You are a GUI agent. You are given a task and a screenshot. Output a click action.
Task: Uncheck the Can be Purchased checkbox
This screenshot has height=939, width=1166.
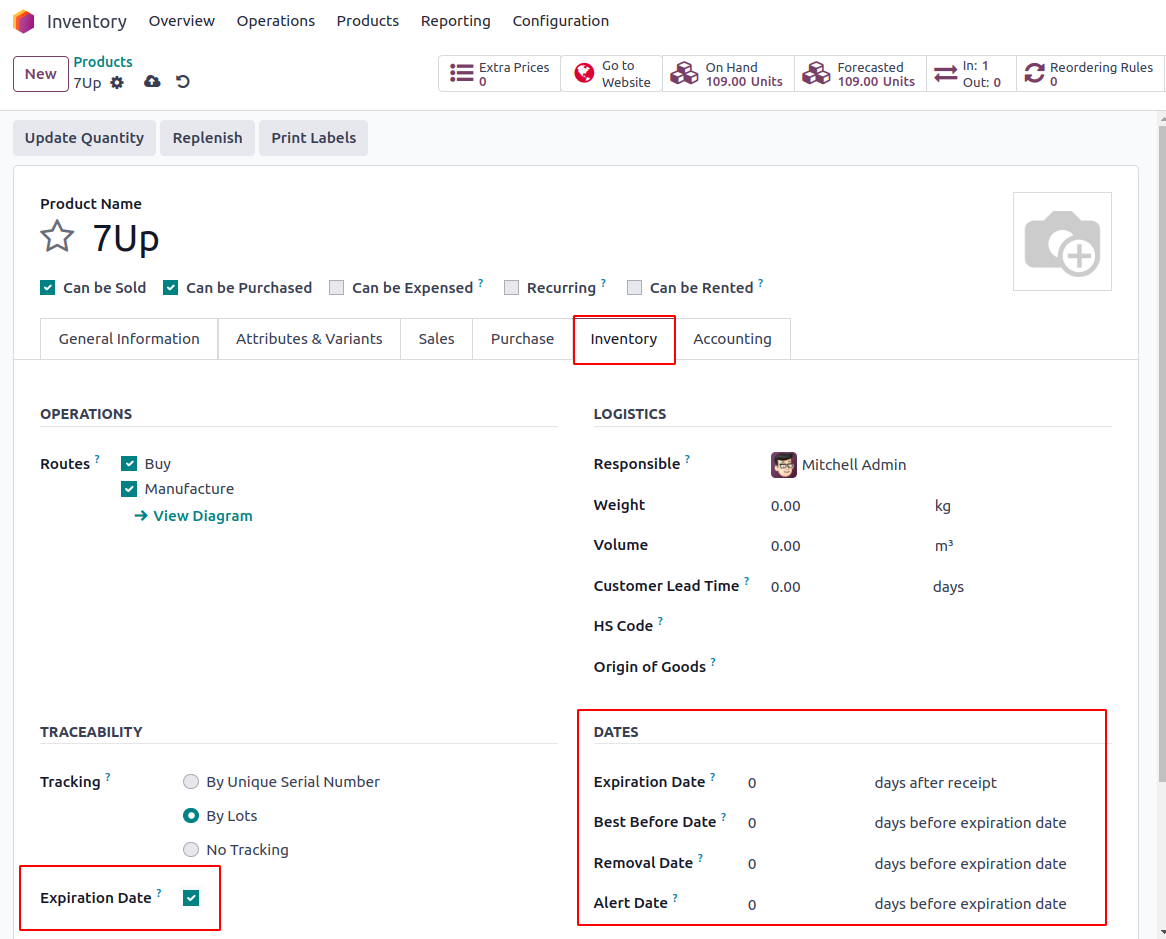(x=170, y=288)
